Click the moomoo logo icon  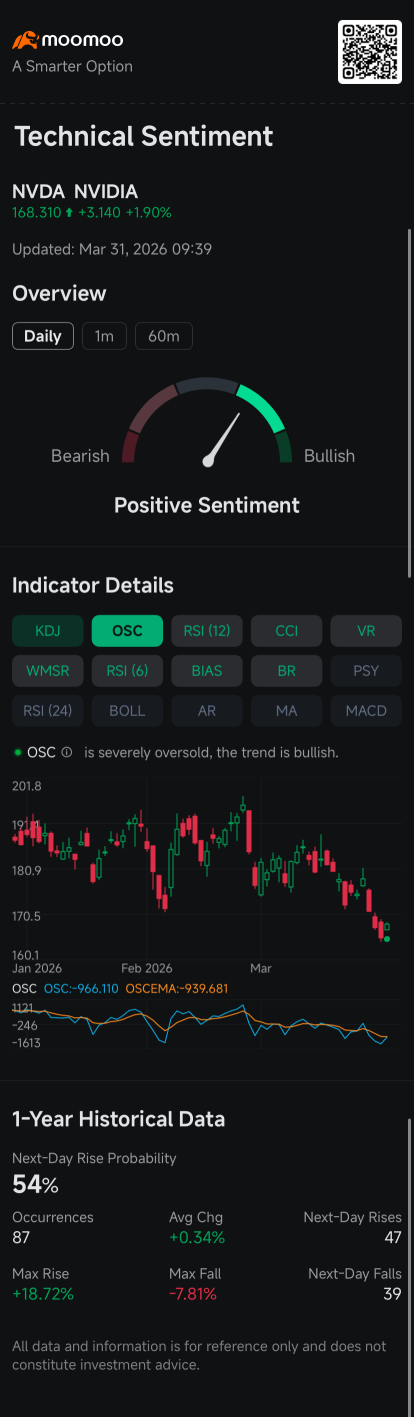pyautogui.click(x=25, y=41)
